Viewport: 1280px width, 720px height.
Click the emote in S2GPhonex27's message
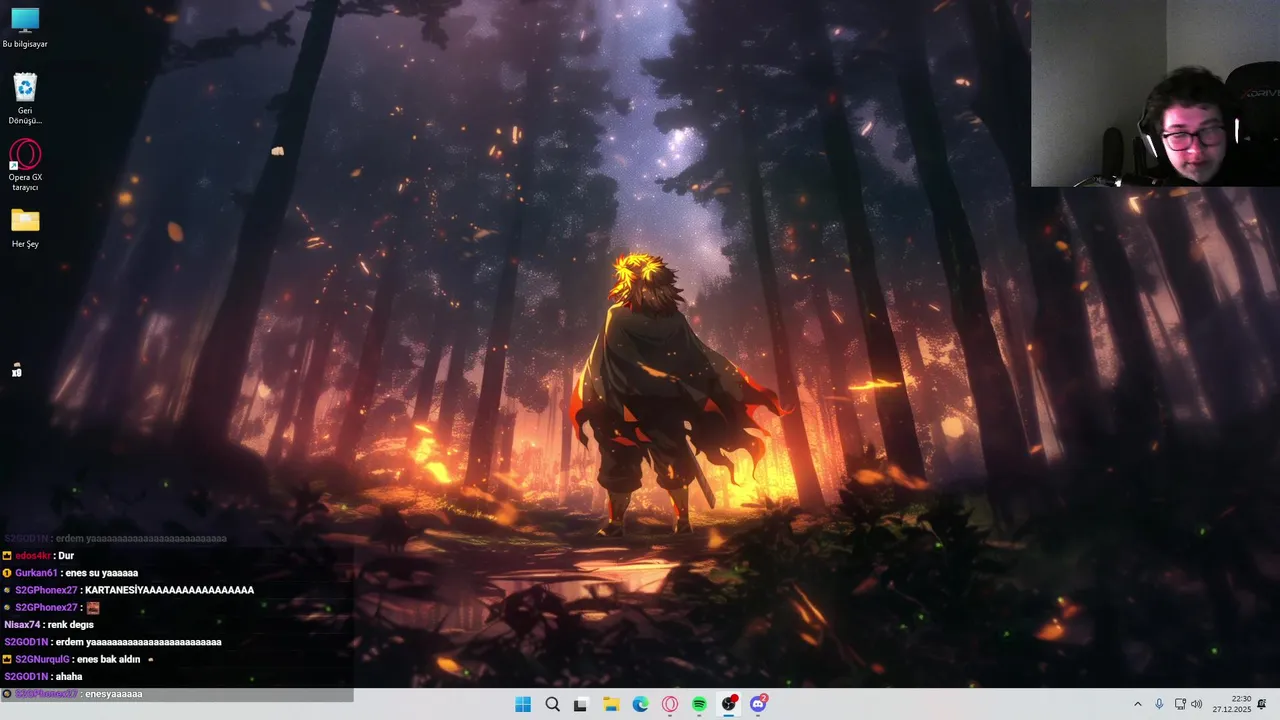pos(93,607)
